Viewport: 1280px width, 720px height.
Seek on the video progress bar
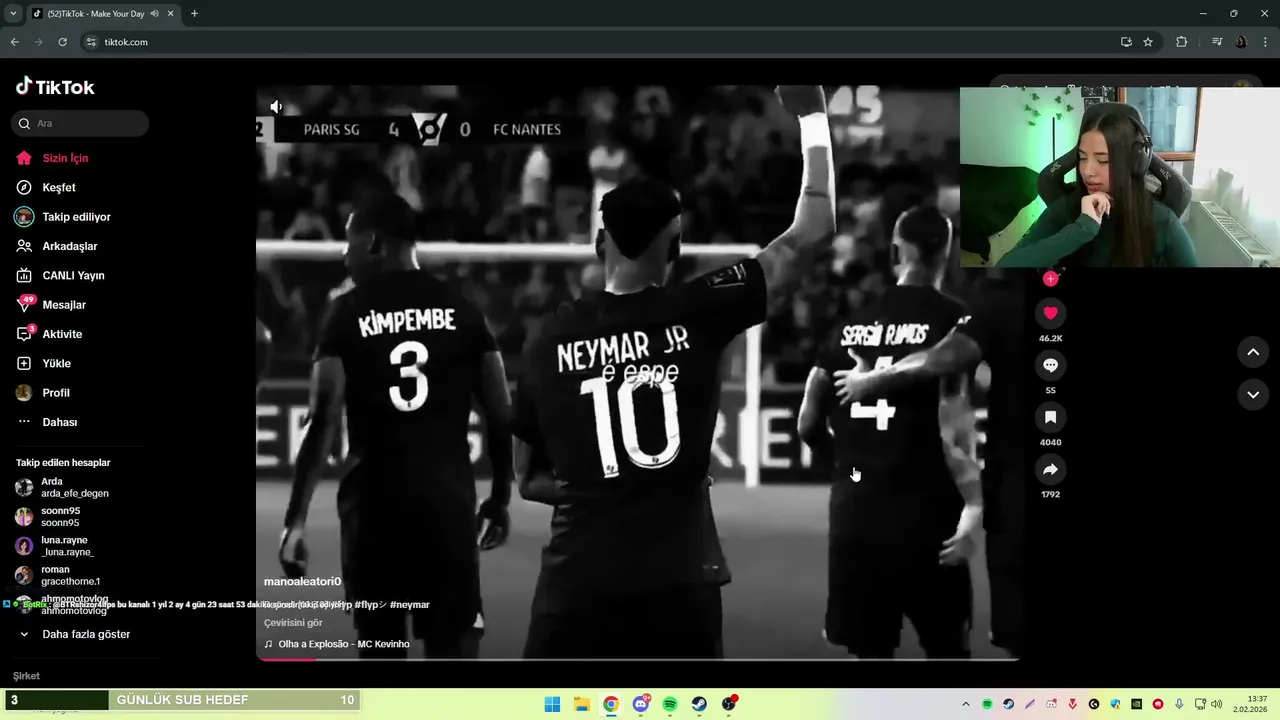pos(638,659)
